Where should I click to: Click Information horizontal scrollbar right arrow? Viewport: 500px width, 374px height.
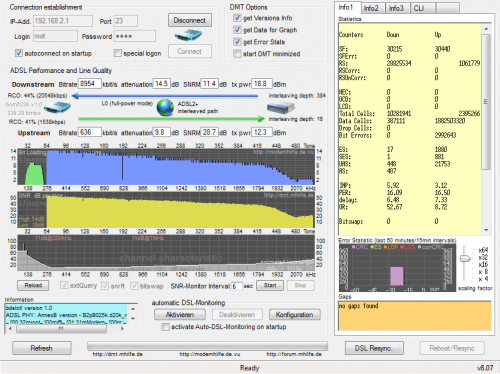[123, 329]
